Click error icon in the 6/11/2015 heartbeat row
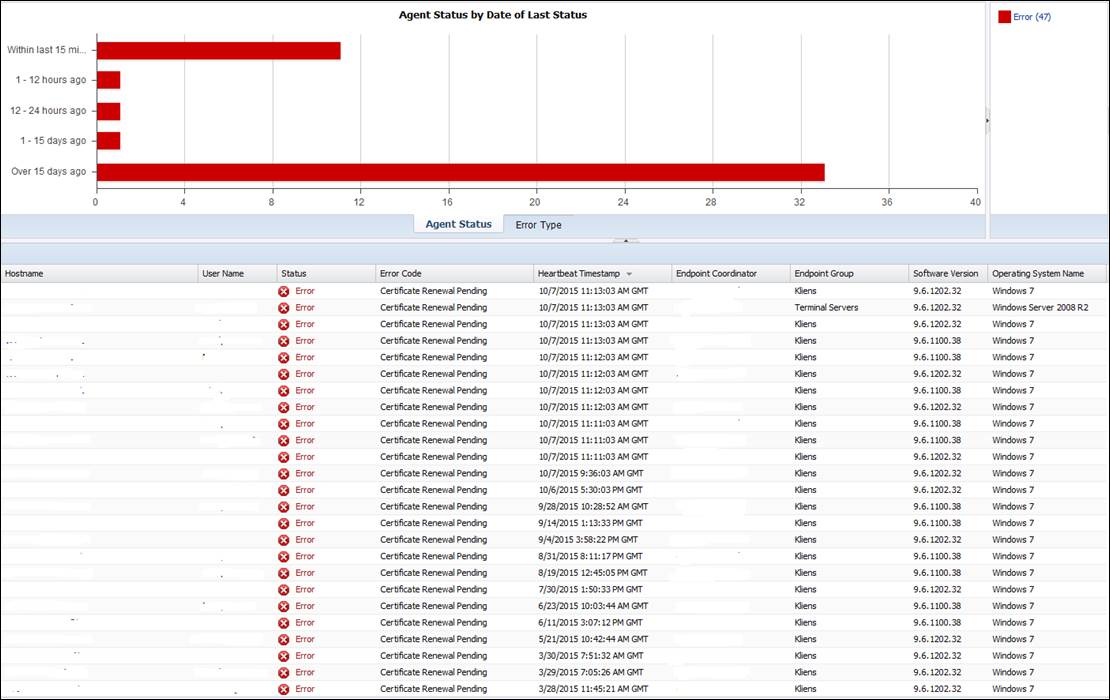This screenshot has width=1110, height=700. [x=284, y=623]
